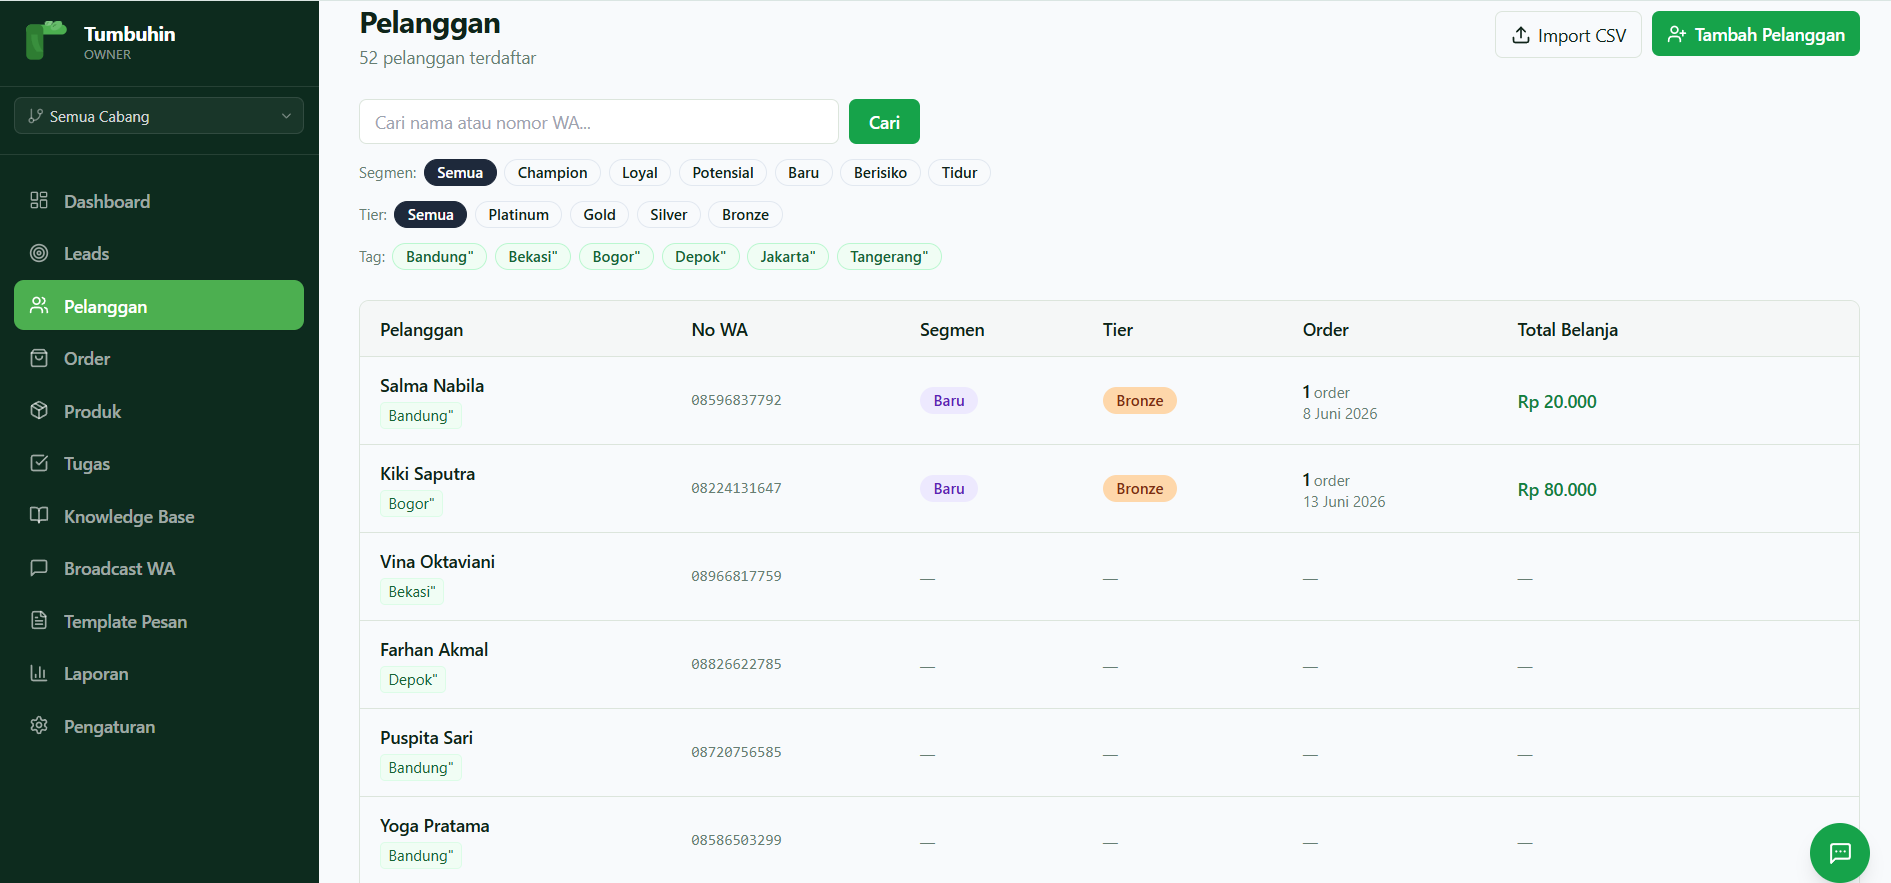Image resolution: width=1891 pixels, height=883 pixels.
Task: Click the Dashboard grid icon
Action: click(x=39, y=200)
